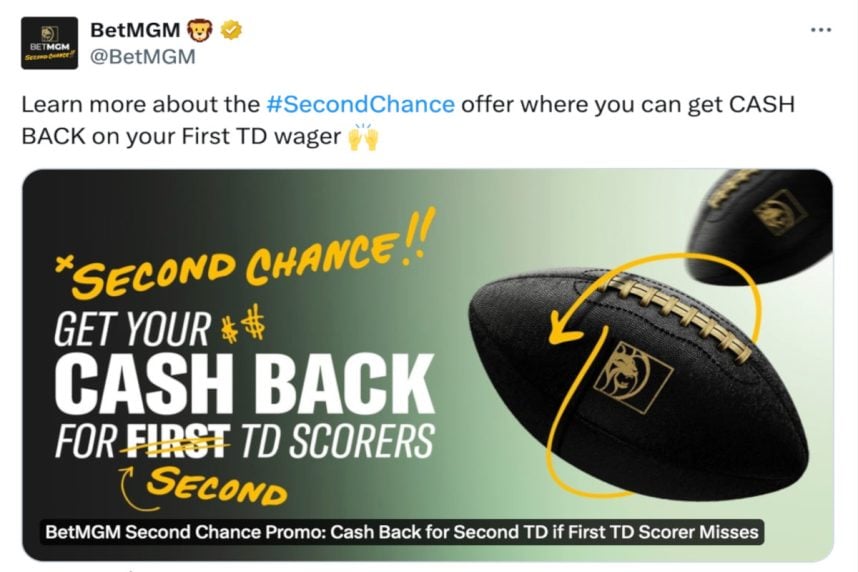858x572 pixels.
Task: Open the BetMGM display name profile link
Action: point(135,30)
